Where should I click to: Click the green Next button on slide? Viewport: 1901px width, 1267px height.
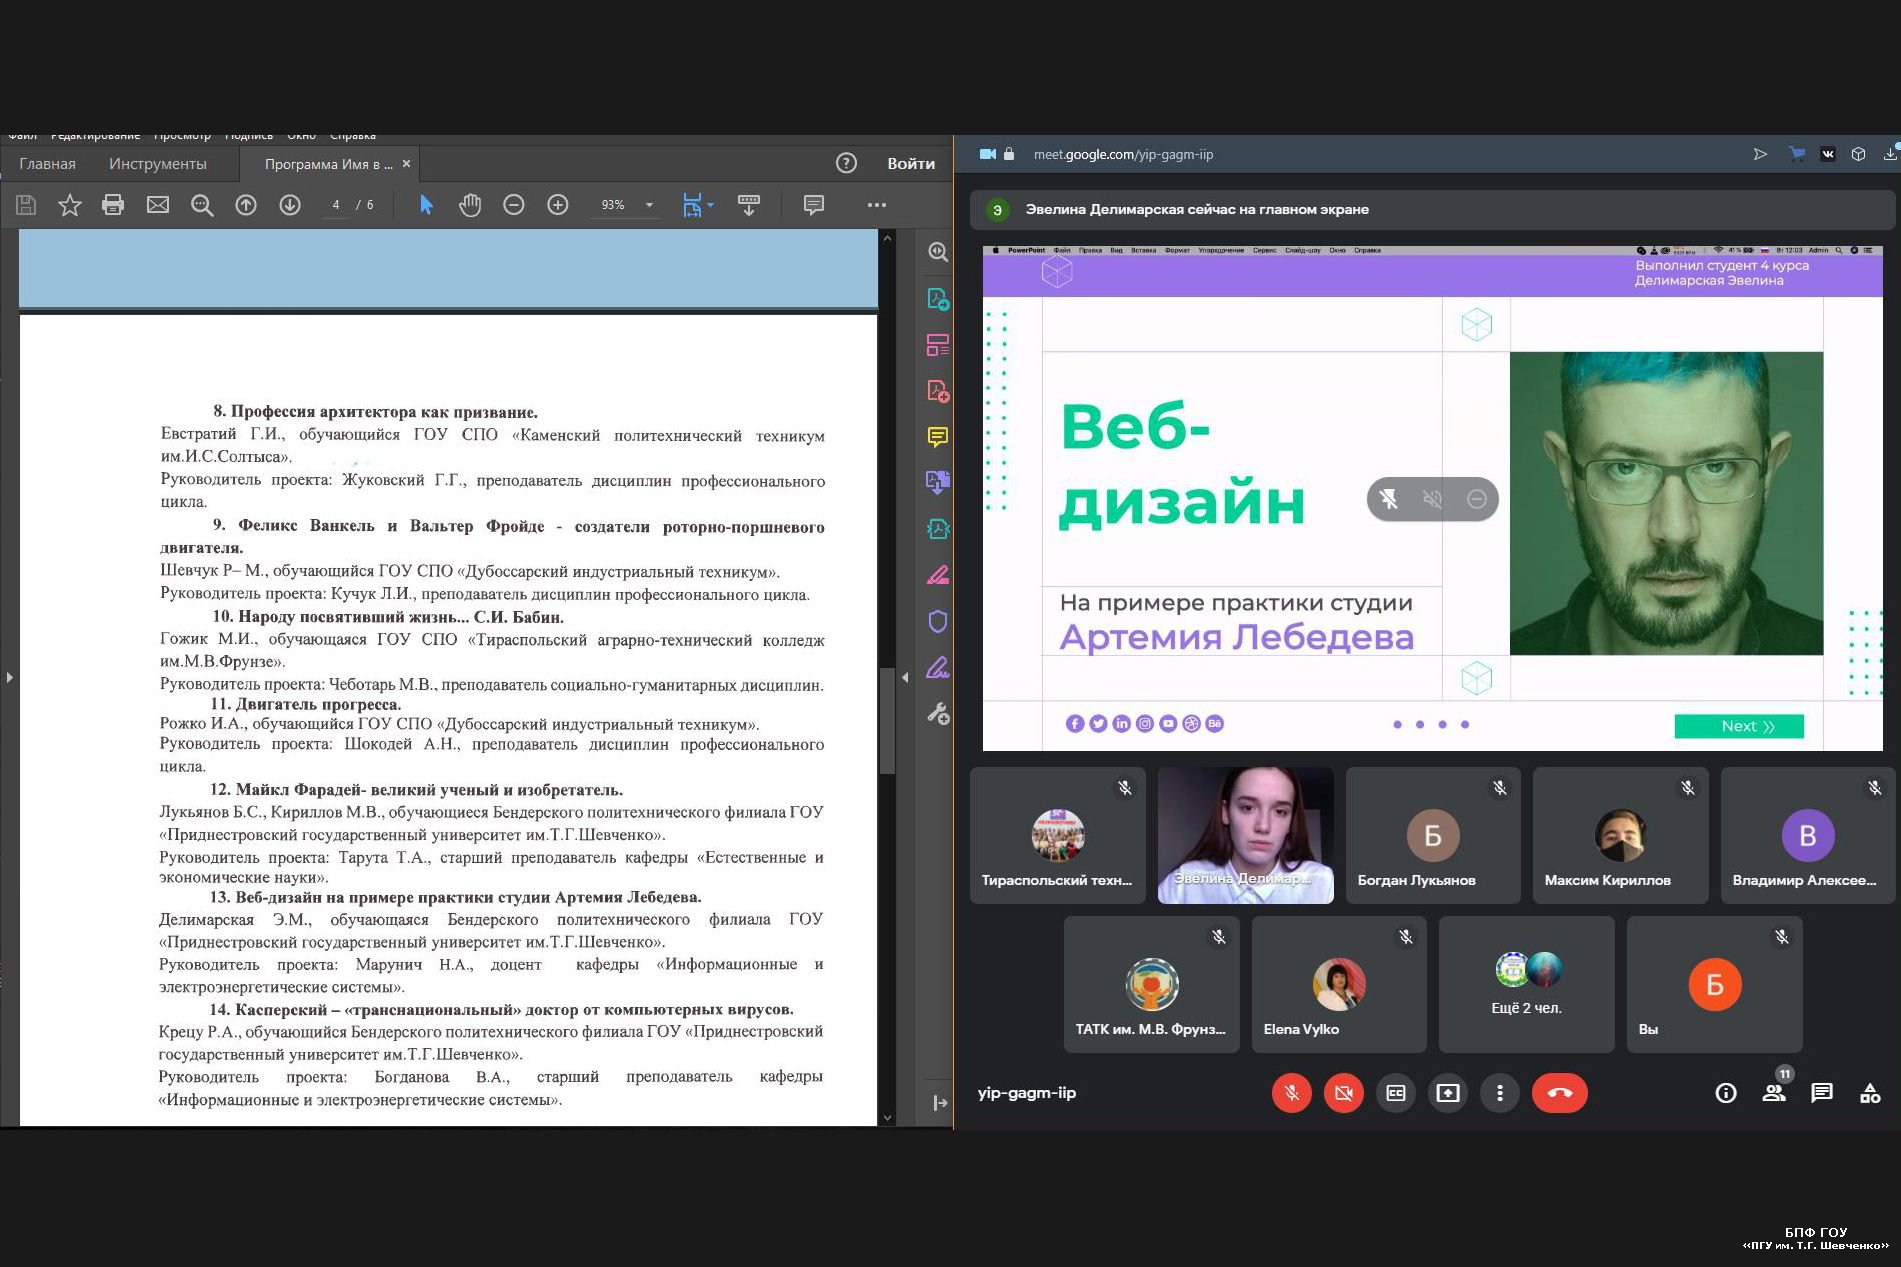(1739, 726)
